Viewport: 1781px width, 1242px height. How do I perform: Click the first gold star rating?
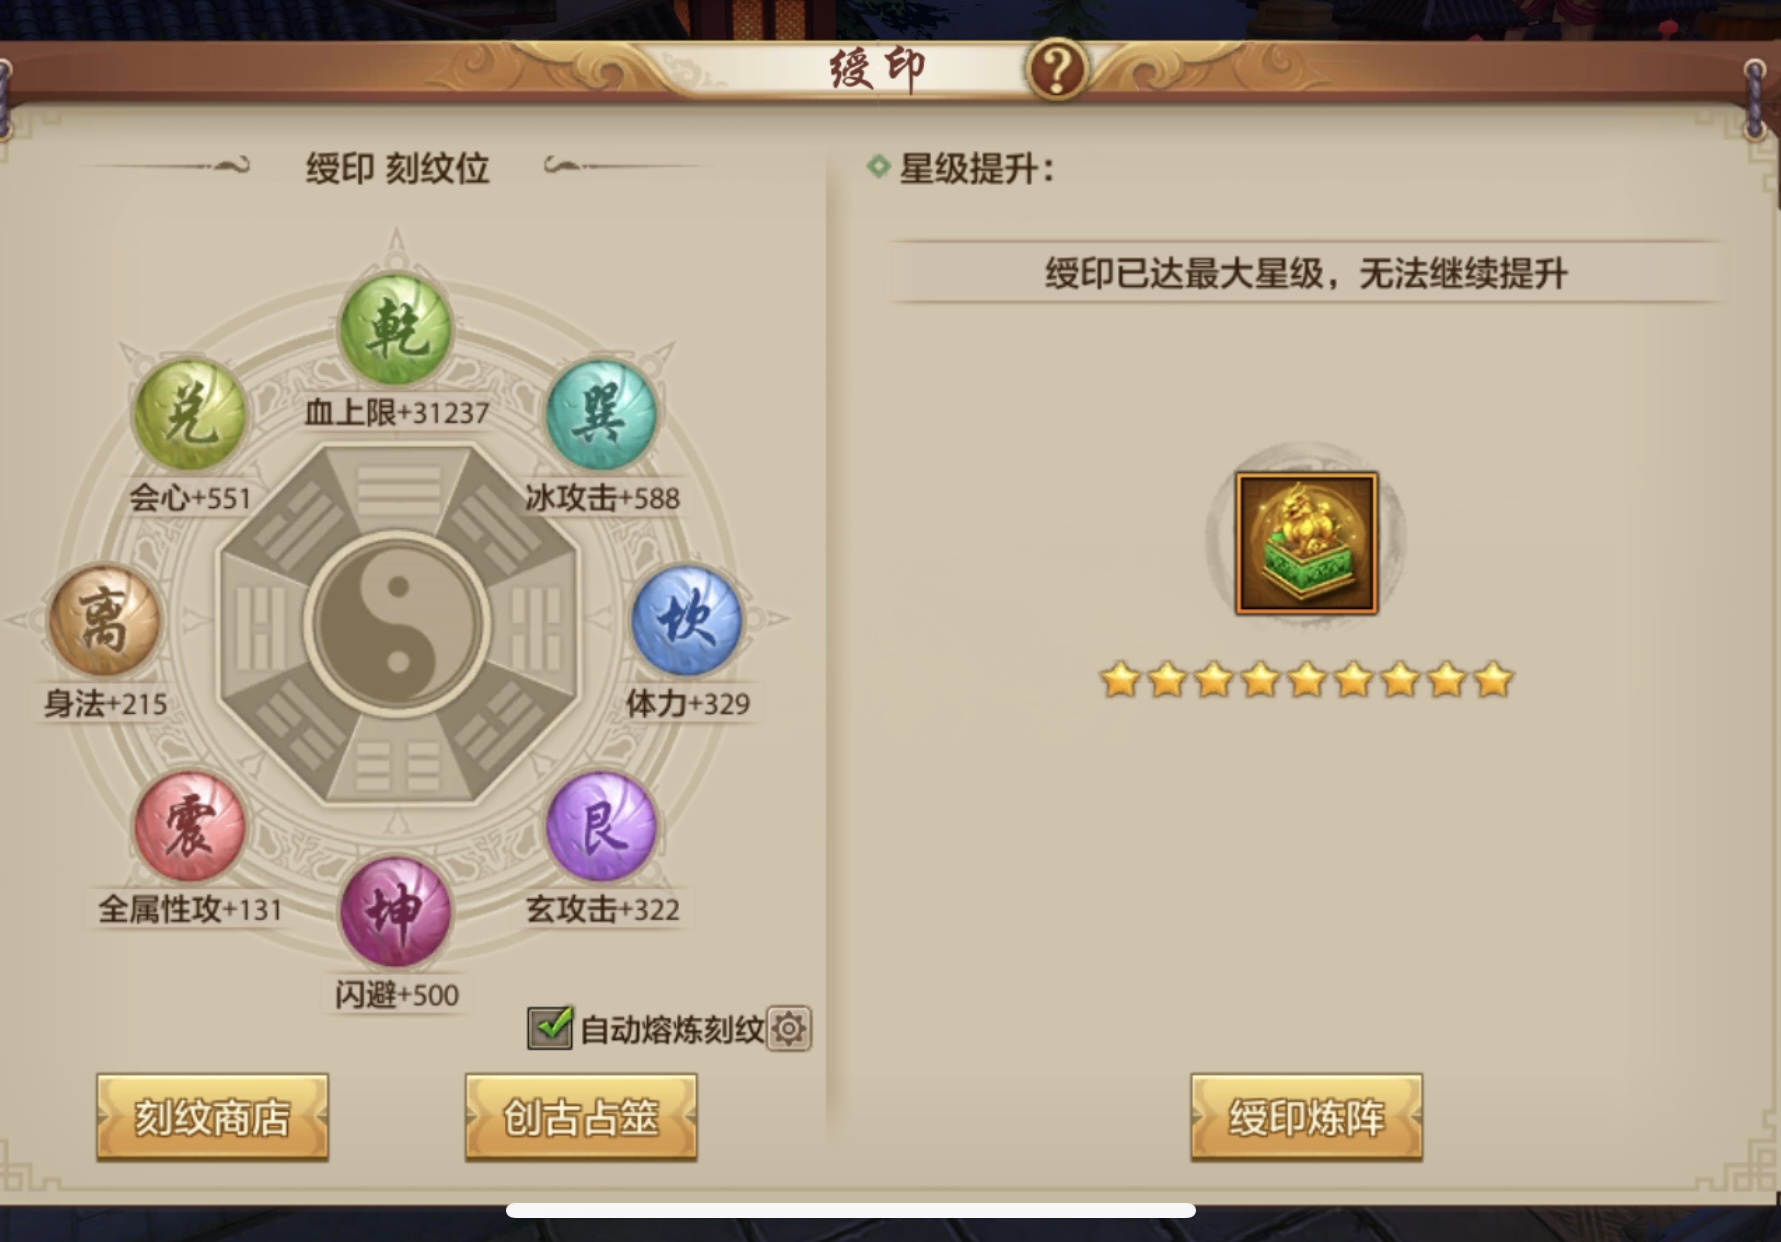click(x=1120, y=680)
